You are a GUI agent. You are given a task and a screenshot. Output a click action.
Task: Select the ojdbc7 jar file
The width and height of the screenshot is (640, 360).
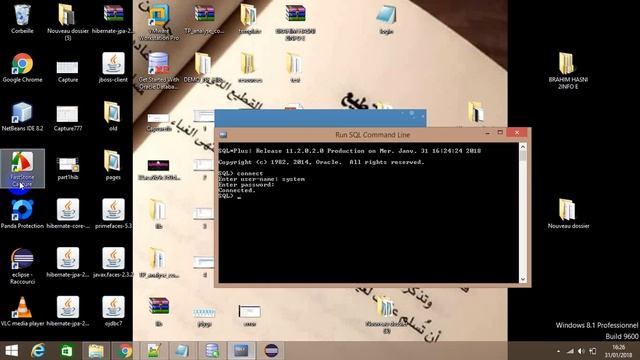113,311
